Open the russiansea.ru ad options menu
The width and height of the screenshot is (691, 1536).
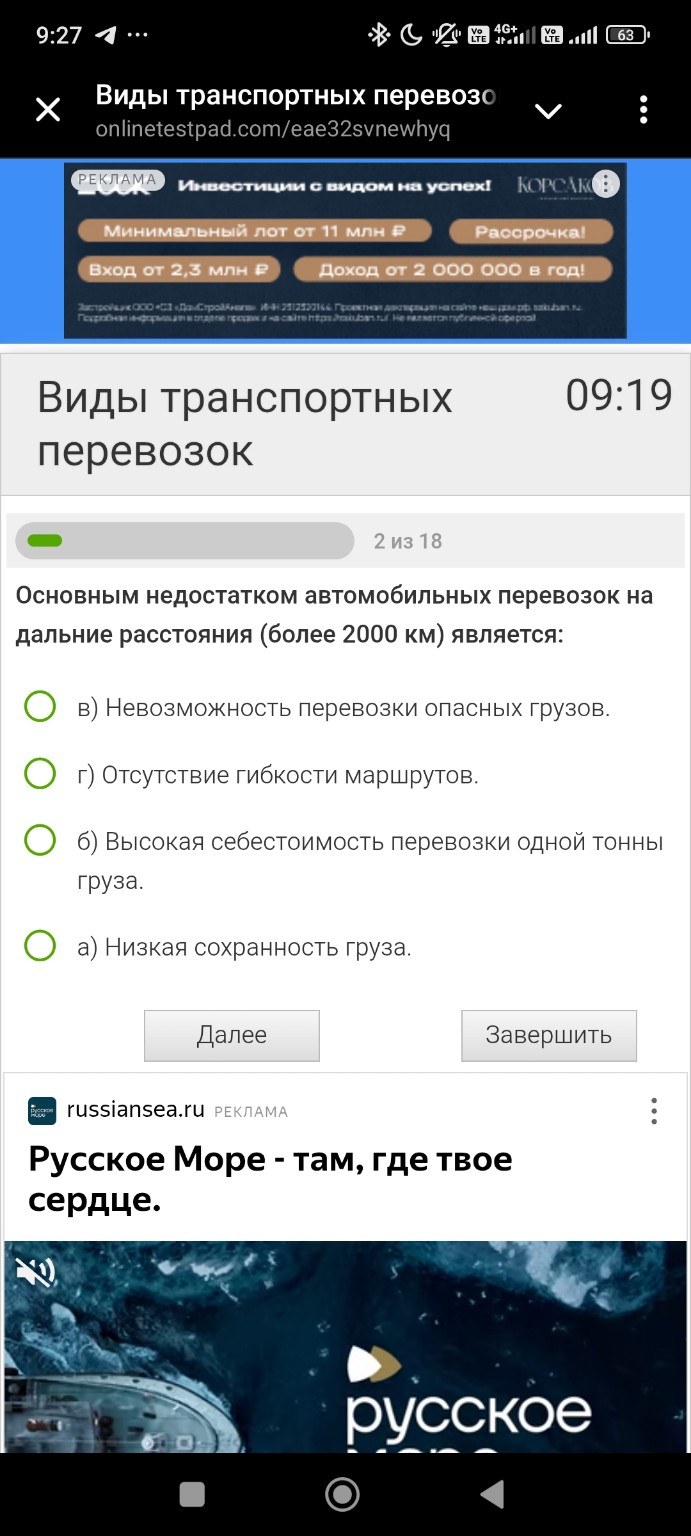654,1110
